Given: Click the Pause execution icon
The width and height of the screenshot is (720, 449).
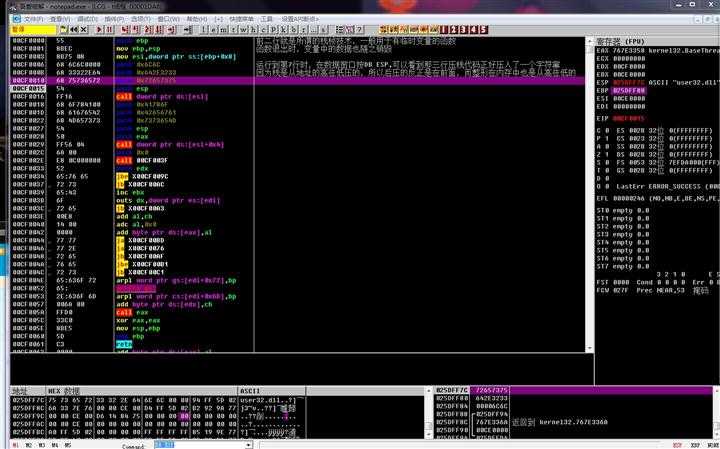Looking at the screenshot, I should 109,29.
